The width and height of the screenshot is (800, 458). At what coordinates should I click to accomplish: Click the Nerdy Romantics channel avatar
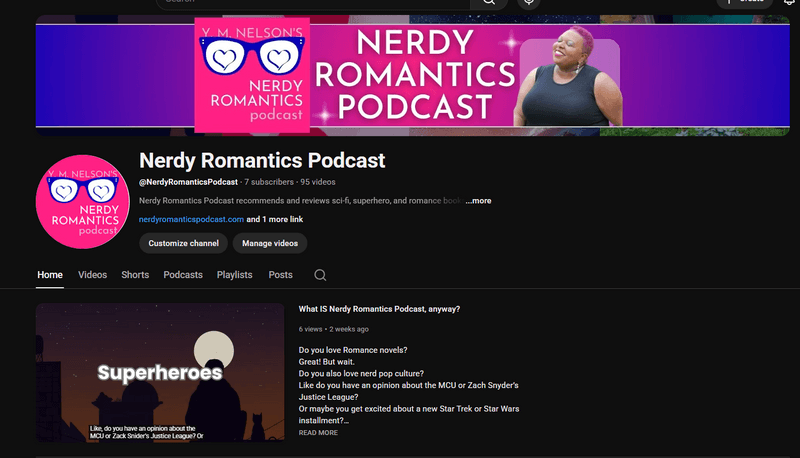83,202
